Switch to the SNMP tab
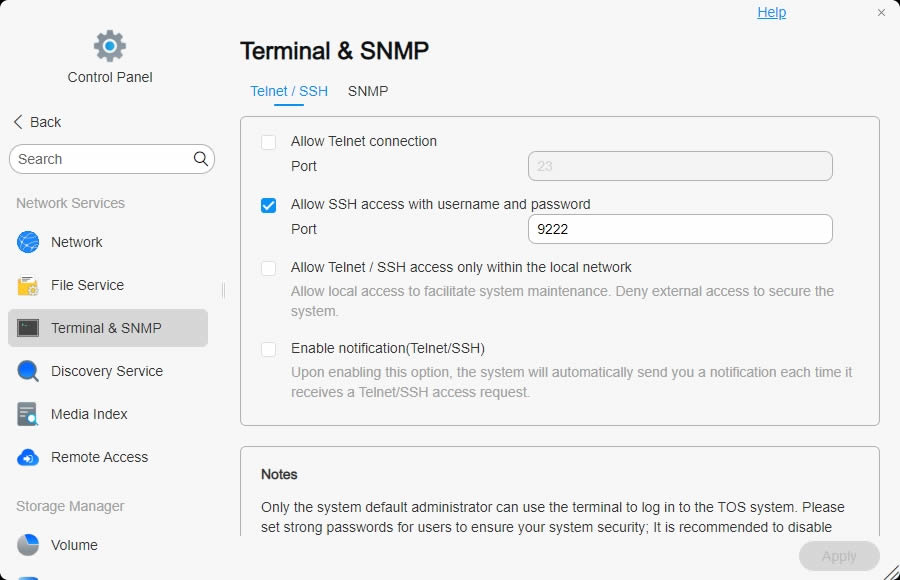 click(368, 91)
